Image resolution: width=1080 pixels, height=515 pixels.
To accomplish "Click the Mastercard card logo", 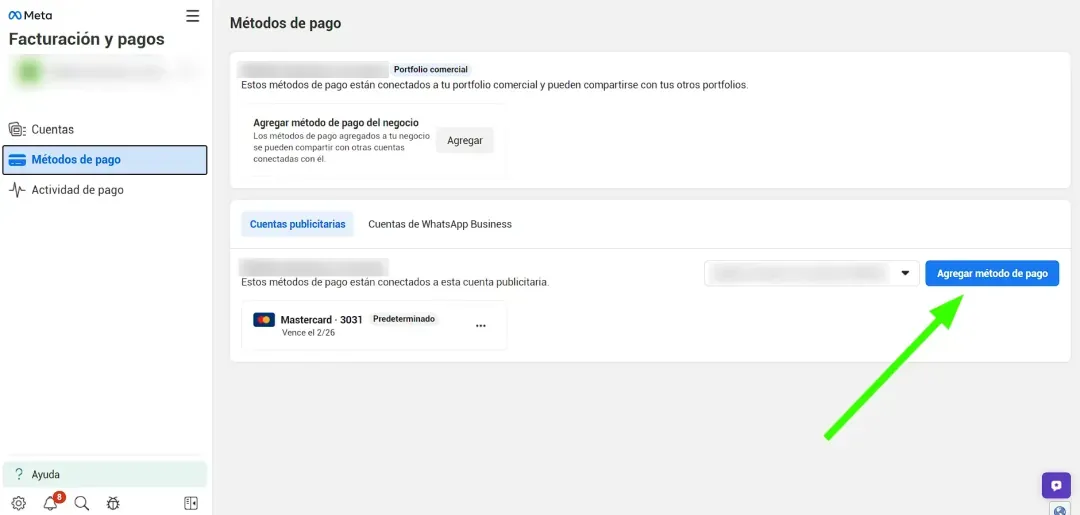I will (x=264, y=320).
